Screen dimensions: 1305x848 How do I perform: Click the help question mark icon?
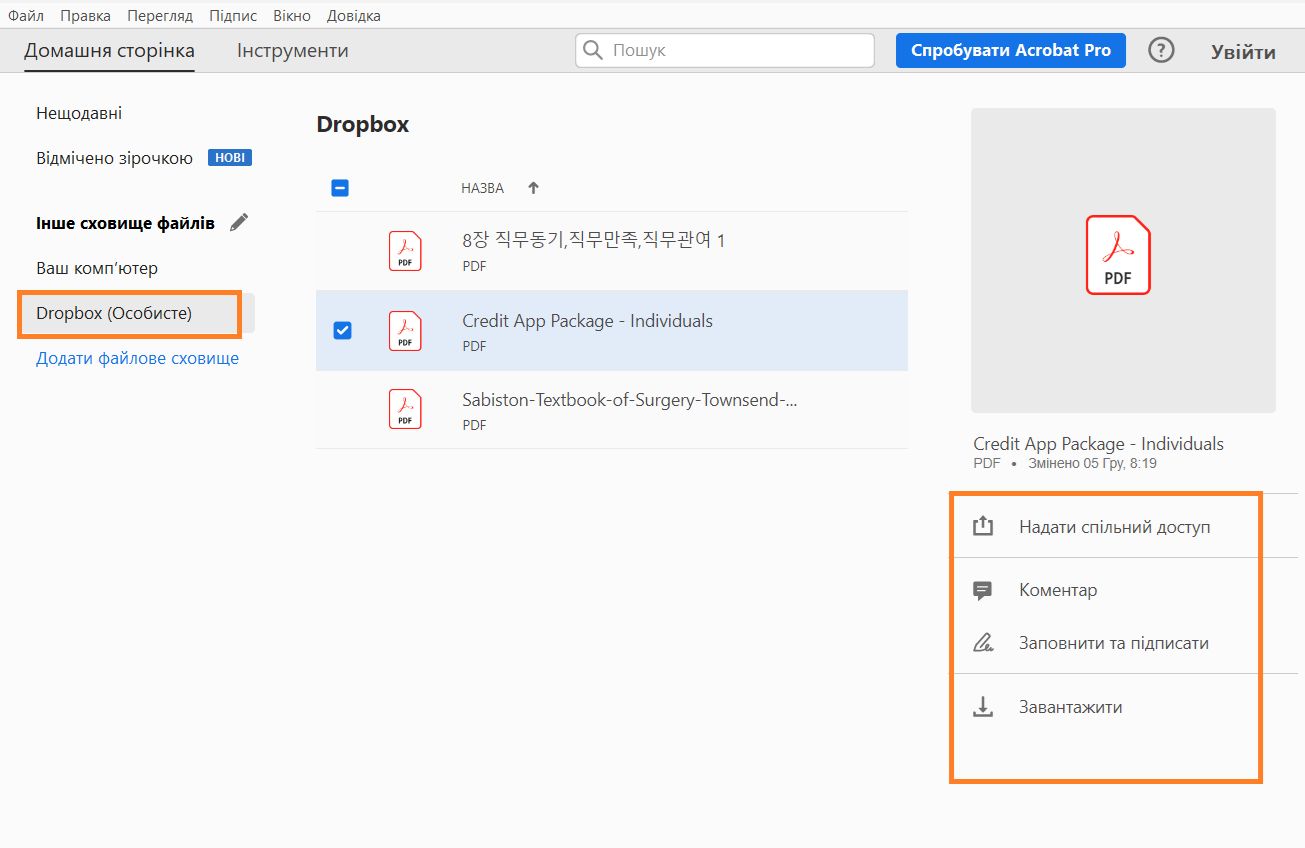1160,51
